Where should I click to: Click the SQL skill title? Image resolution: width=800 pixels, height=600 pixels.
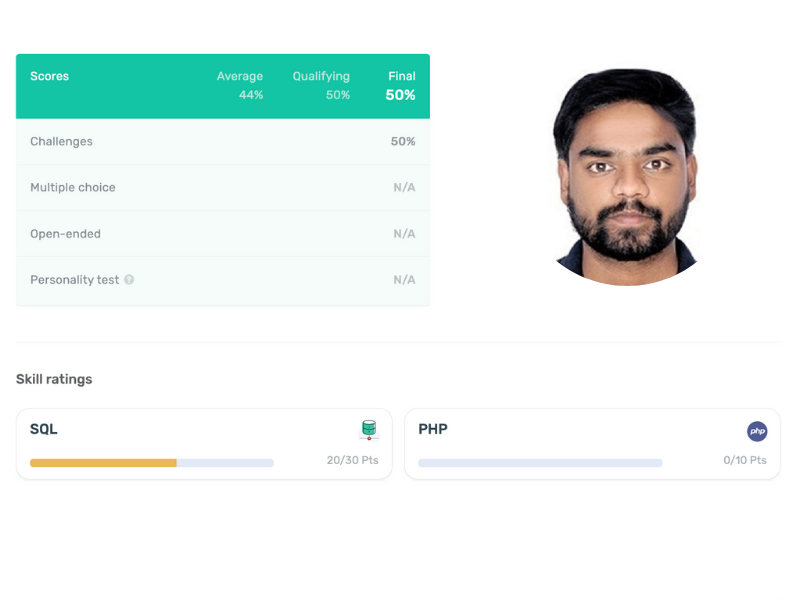pyautogui.click(x=44, y=429)
